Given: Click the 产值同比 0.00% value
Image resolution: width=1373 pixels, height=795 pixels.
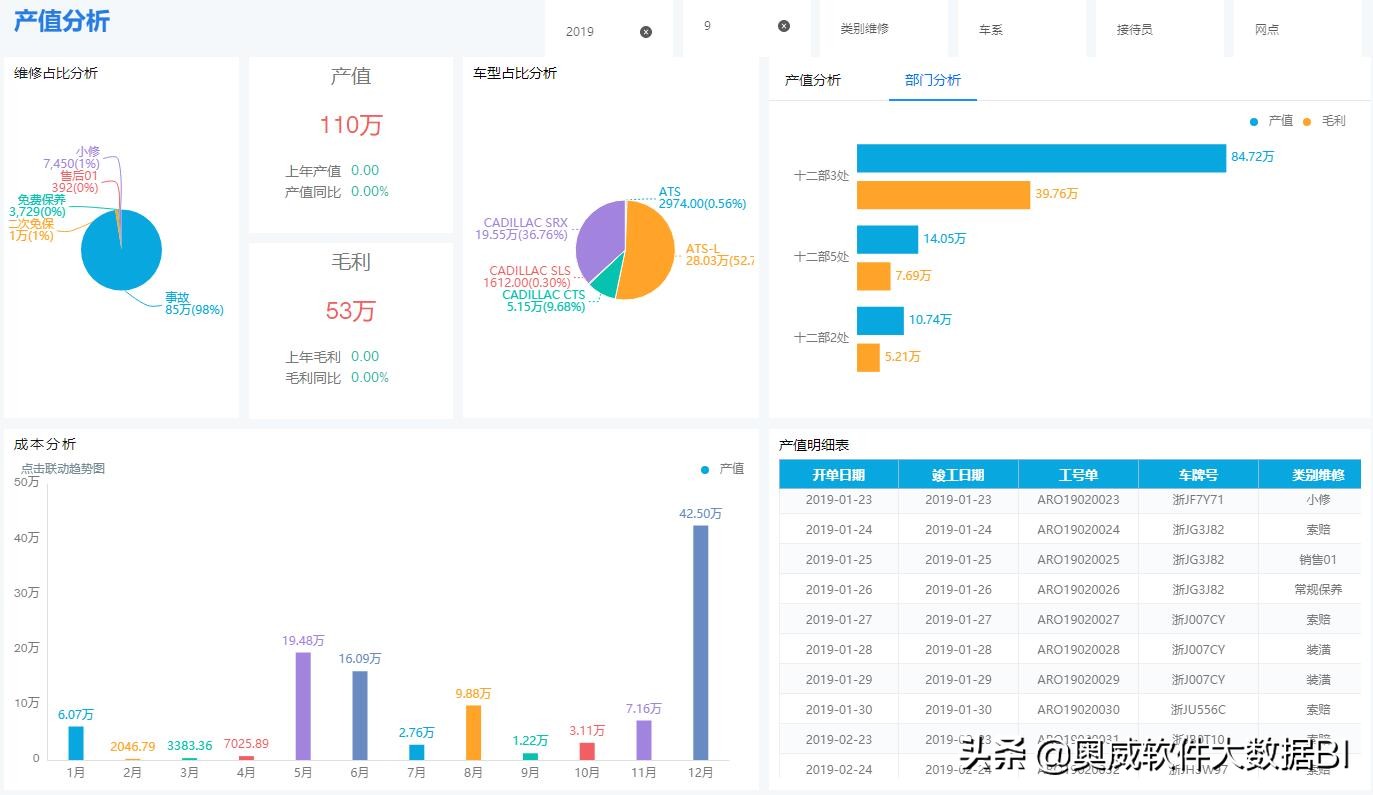Looking at the screenshot, I should pyautogui.click(x=370, y=192).
